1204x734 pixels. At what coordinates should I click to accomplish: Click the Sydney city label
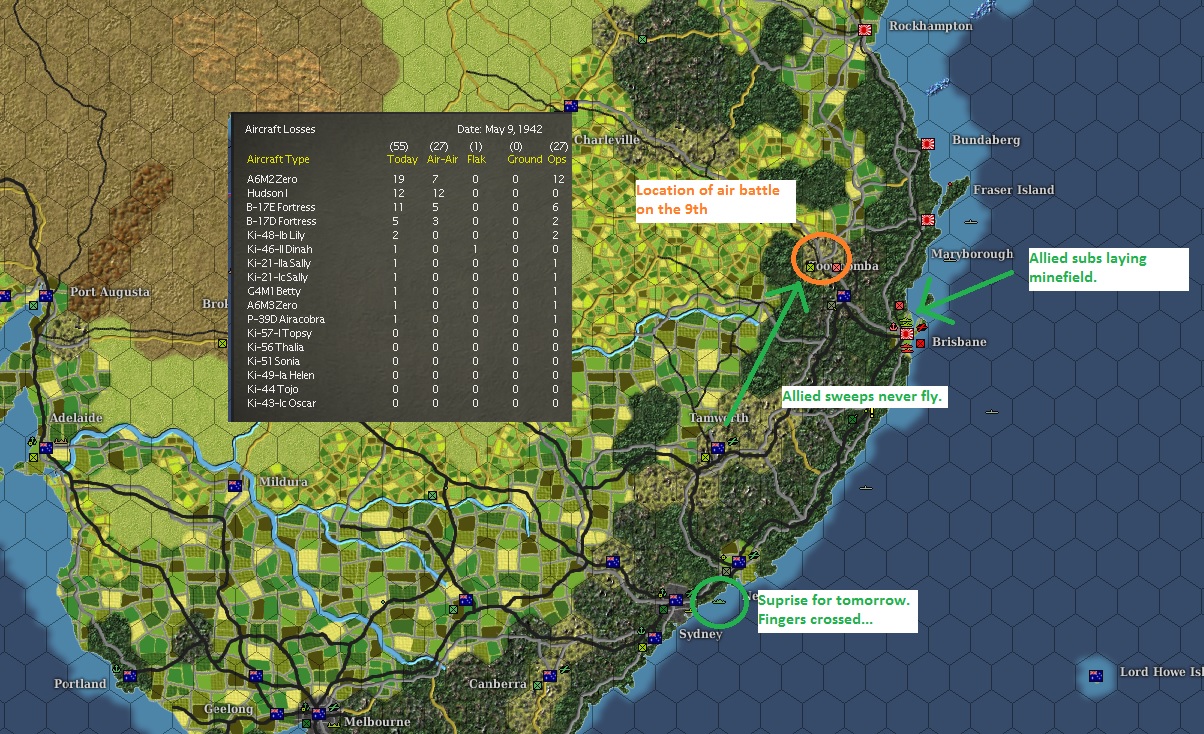click(700, 635)
